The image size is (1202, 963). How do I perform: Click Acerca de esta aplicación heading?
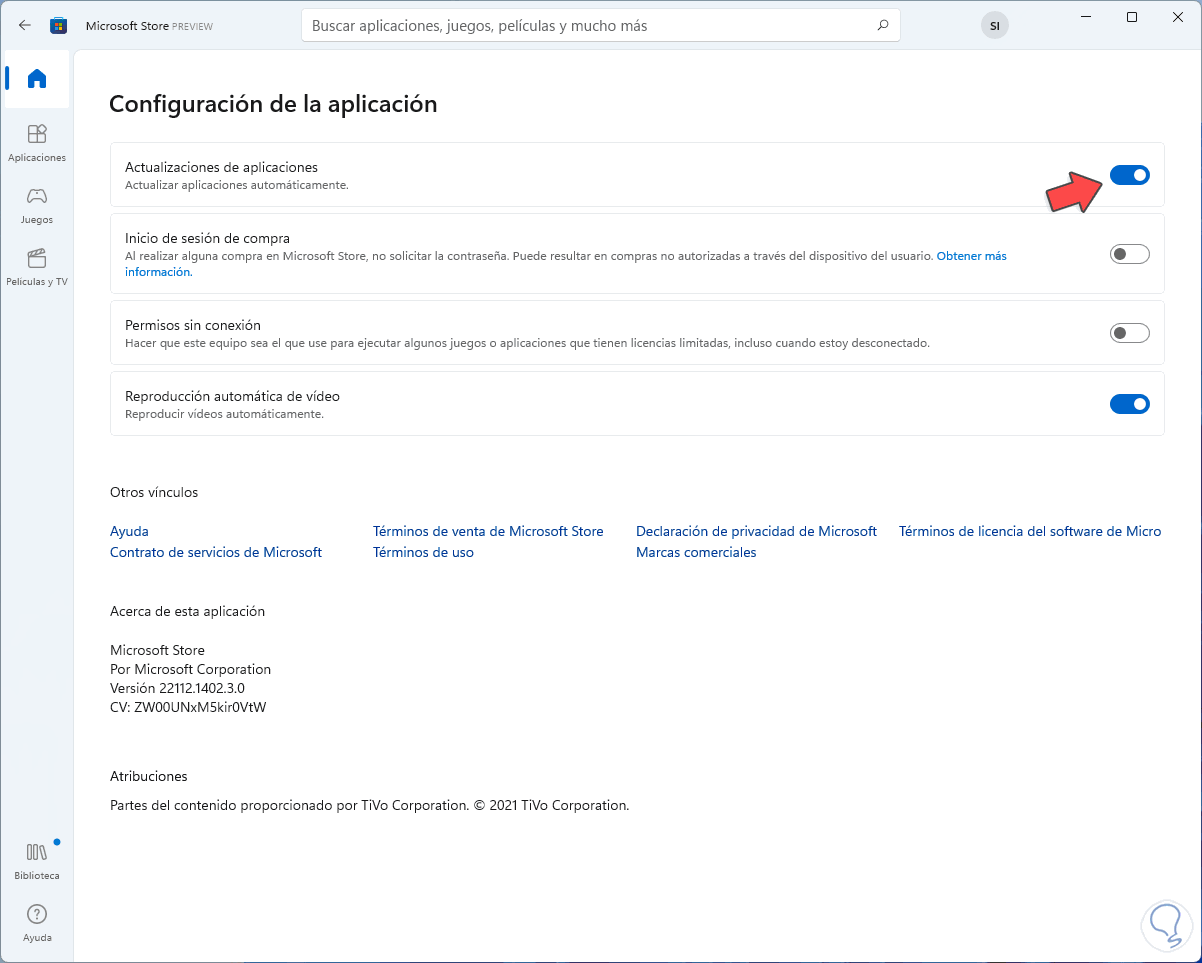point(187,611)
